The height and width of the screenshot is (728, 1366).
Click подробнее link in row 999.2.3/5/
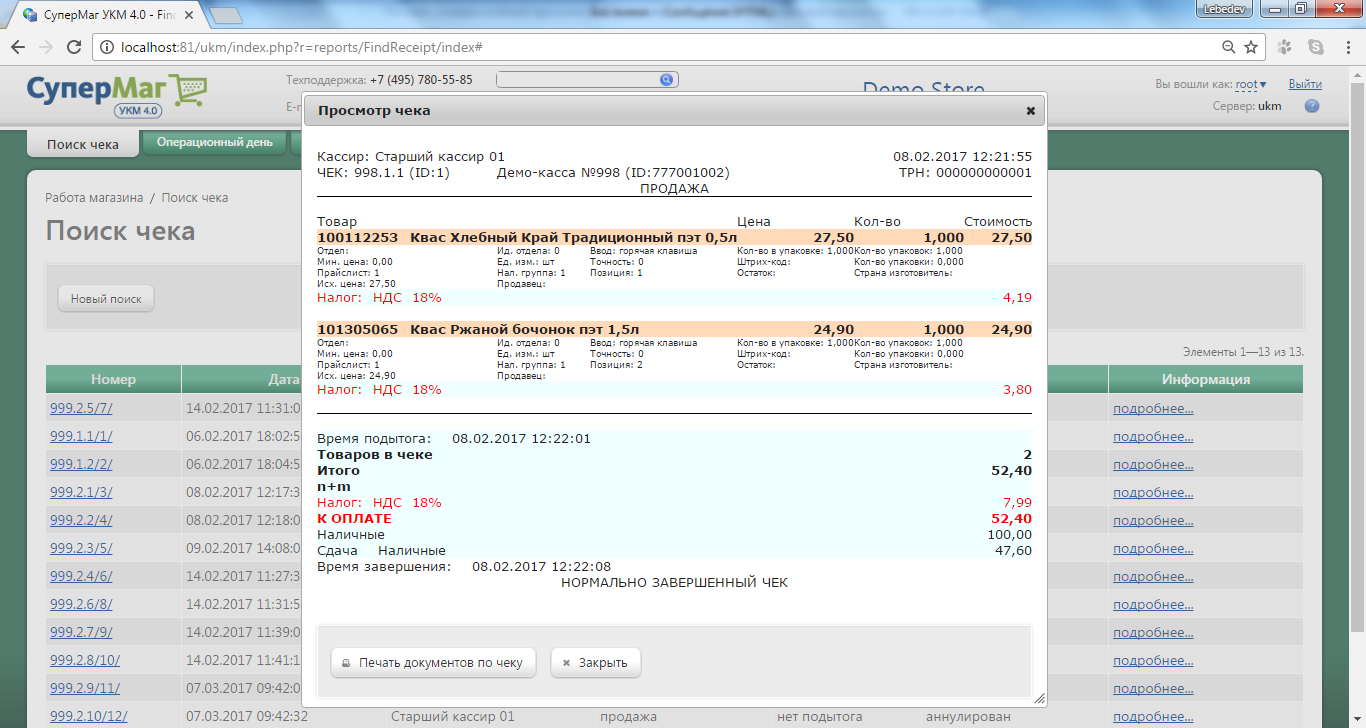1153,548
